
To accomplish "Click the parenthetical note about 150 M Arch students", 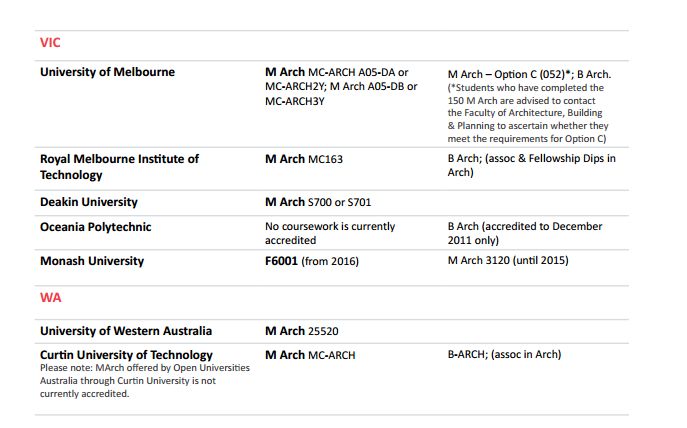I will click(528, 113).
